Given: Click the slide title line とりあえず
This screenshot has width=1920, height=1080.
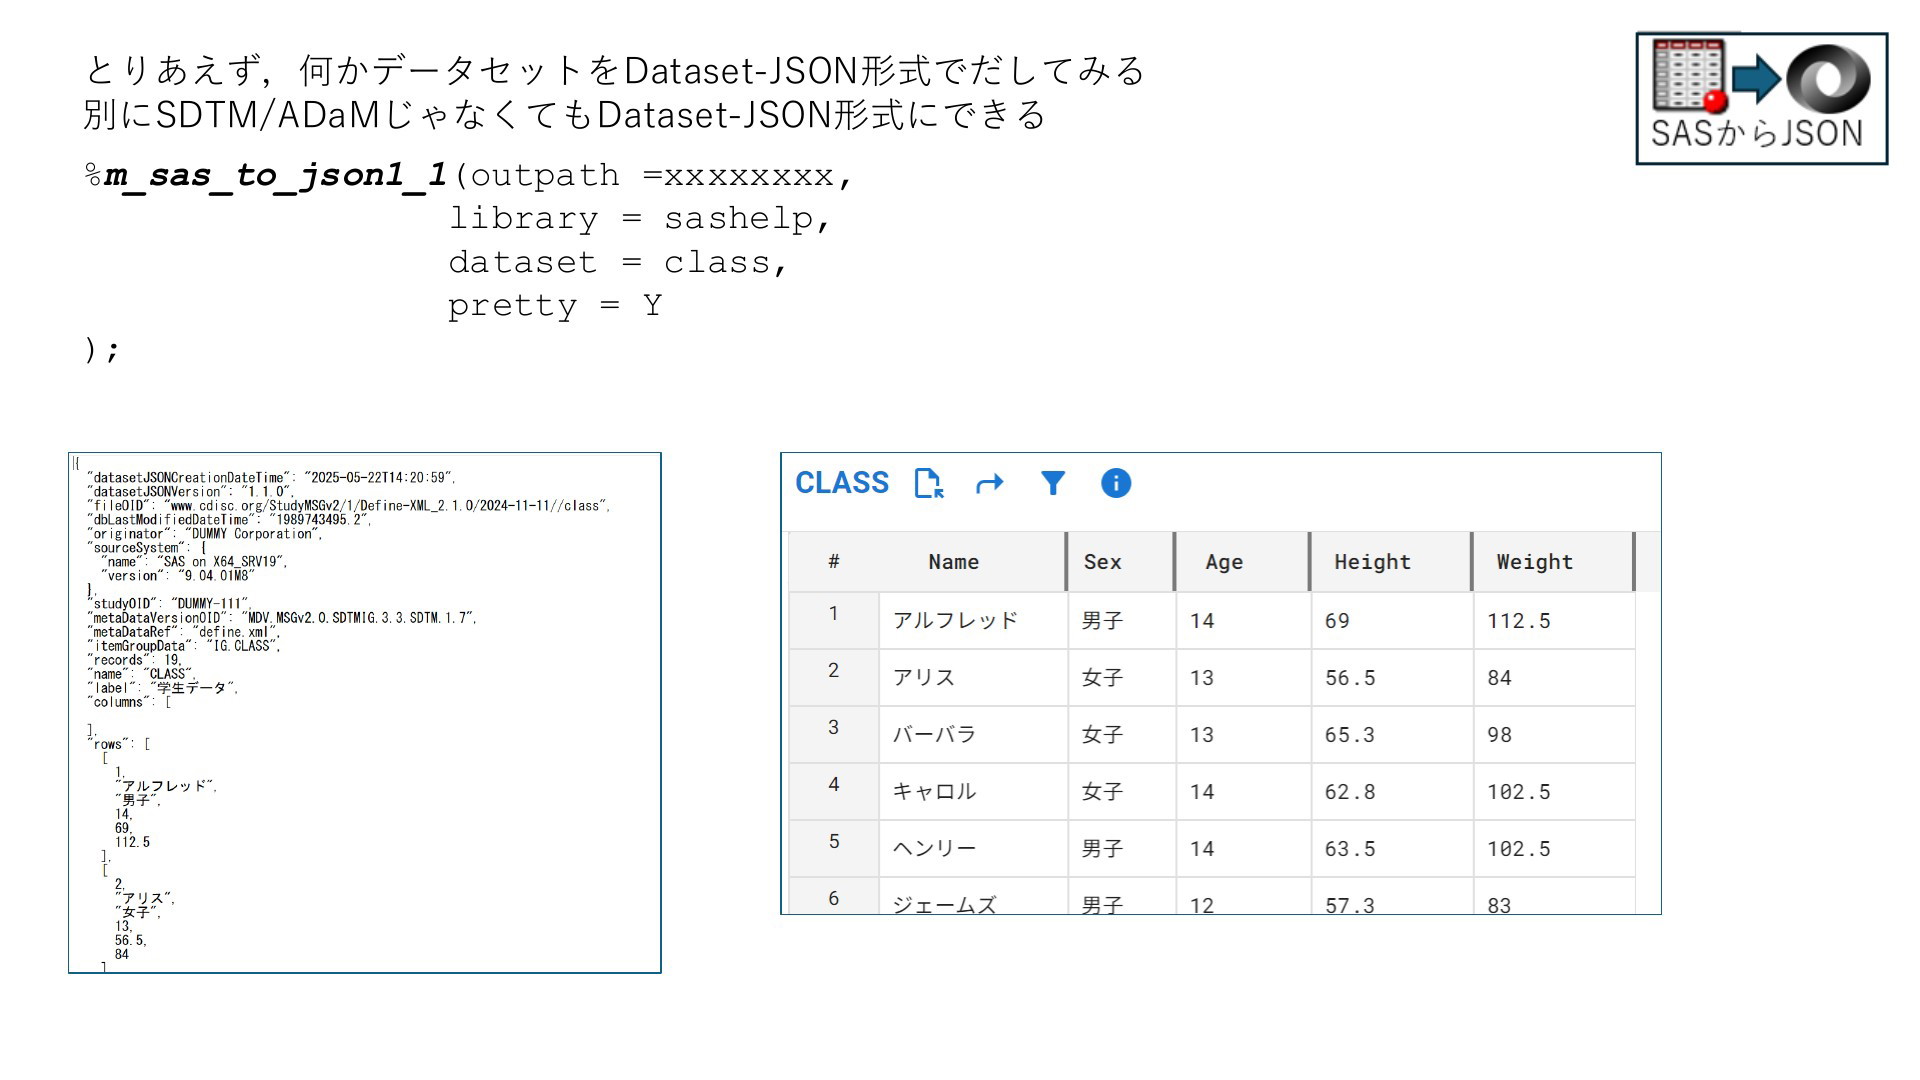Looking at the screenshot, I should tap(615, 70).
